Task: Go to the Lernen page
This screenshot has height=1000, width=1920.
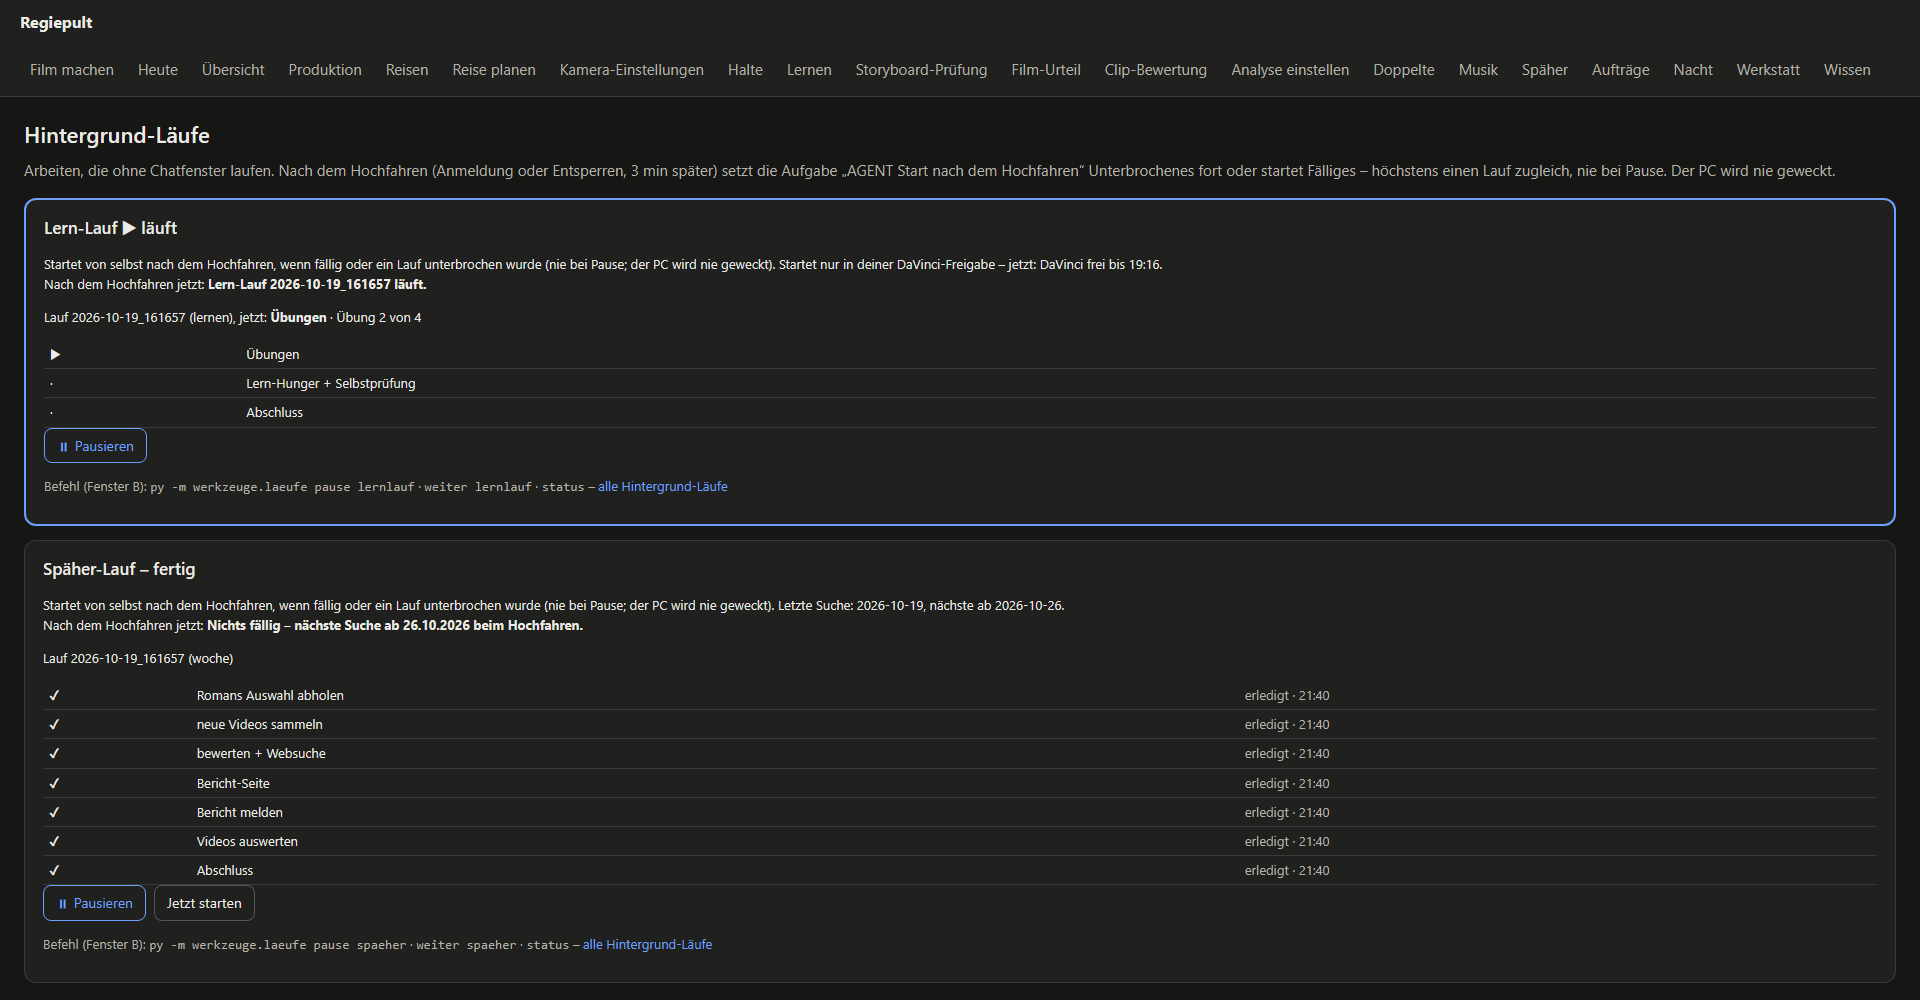Action: coord(809,70)
